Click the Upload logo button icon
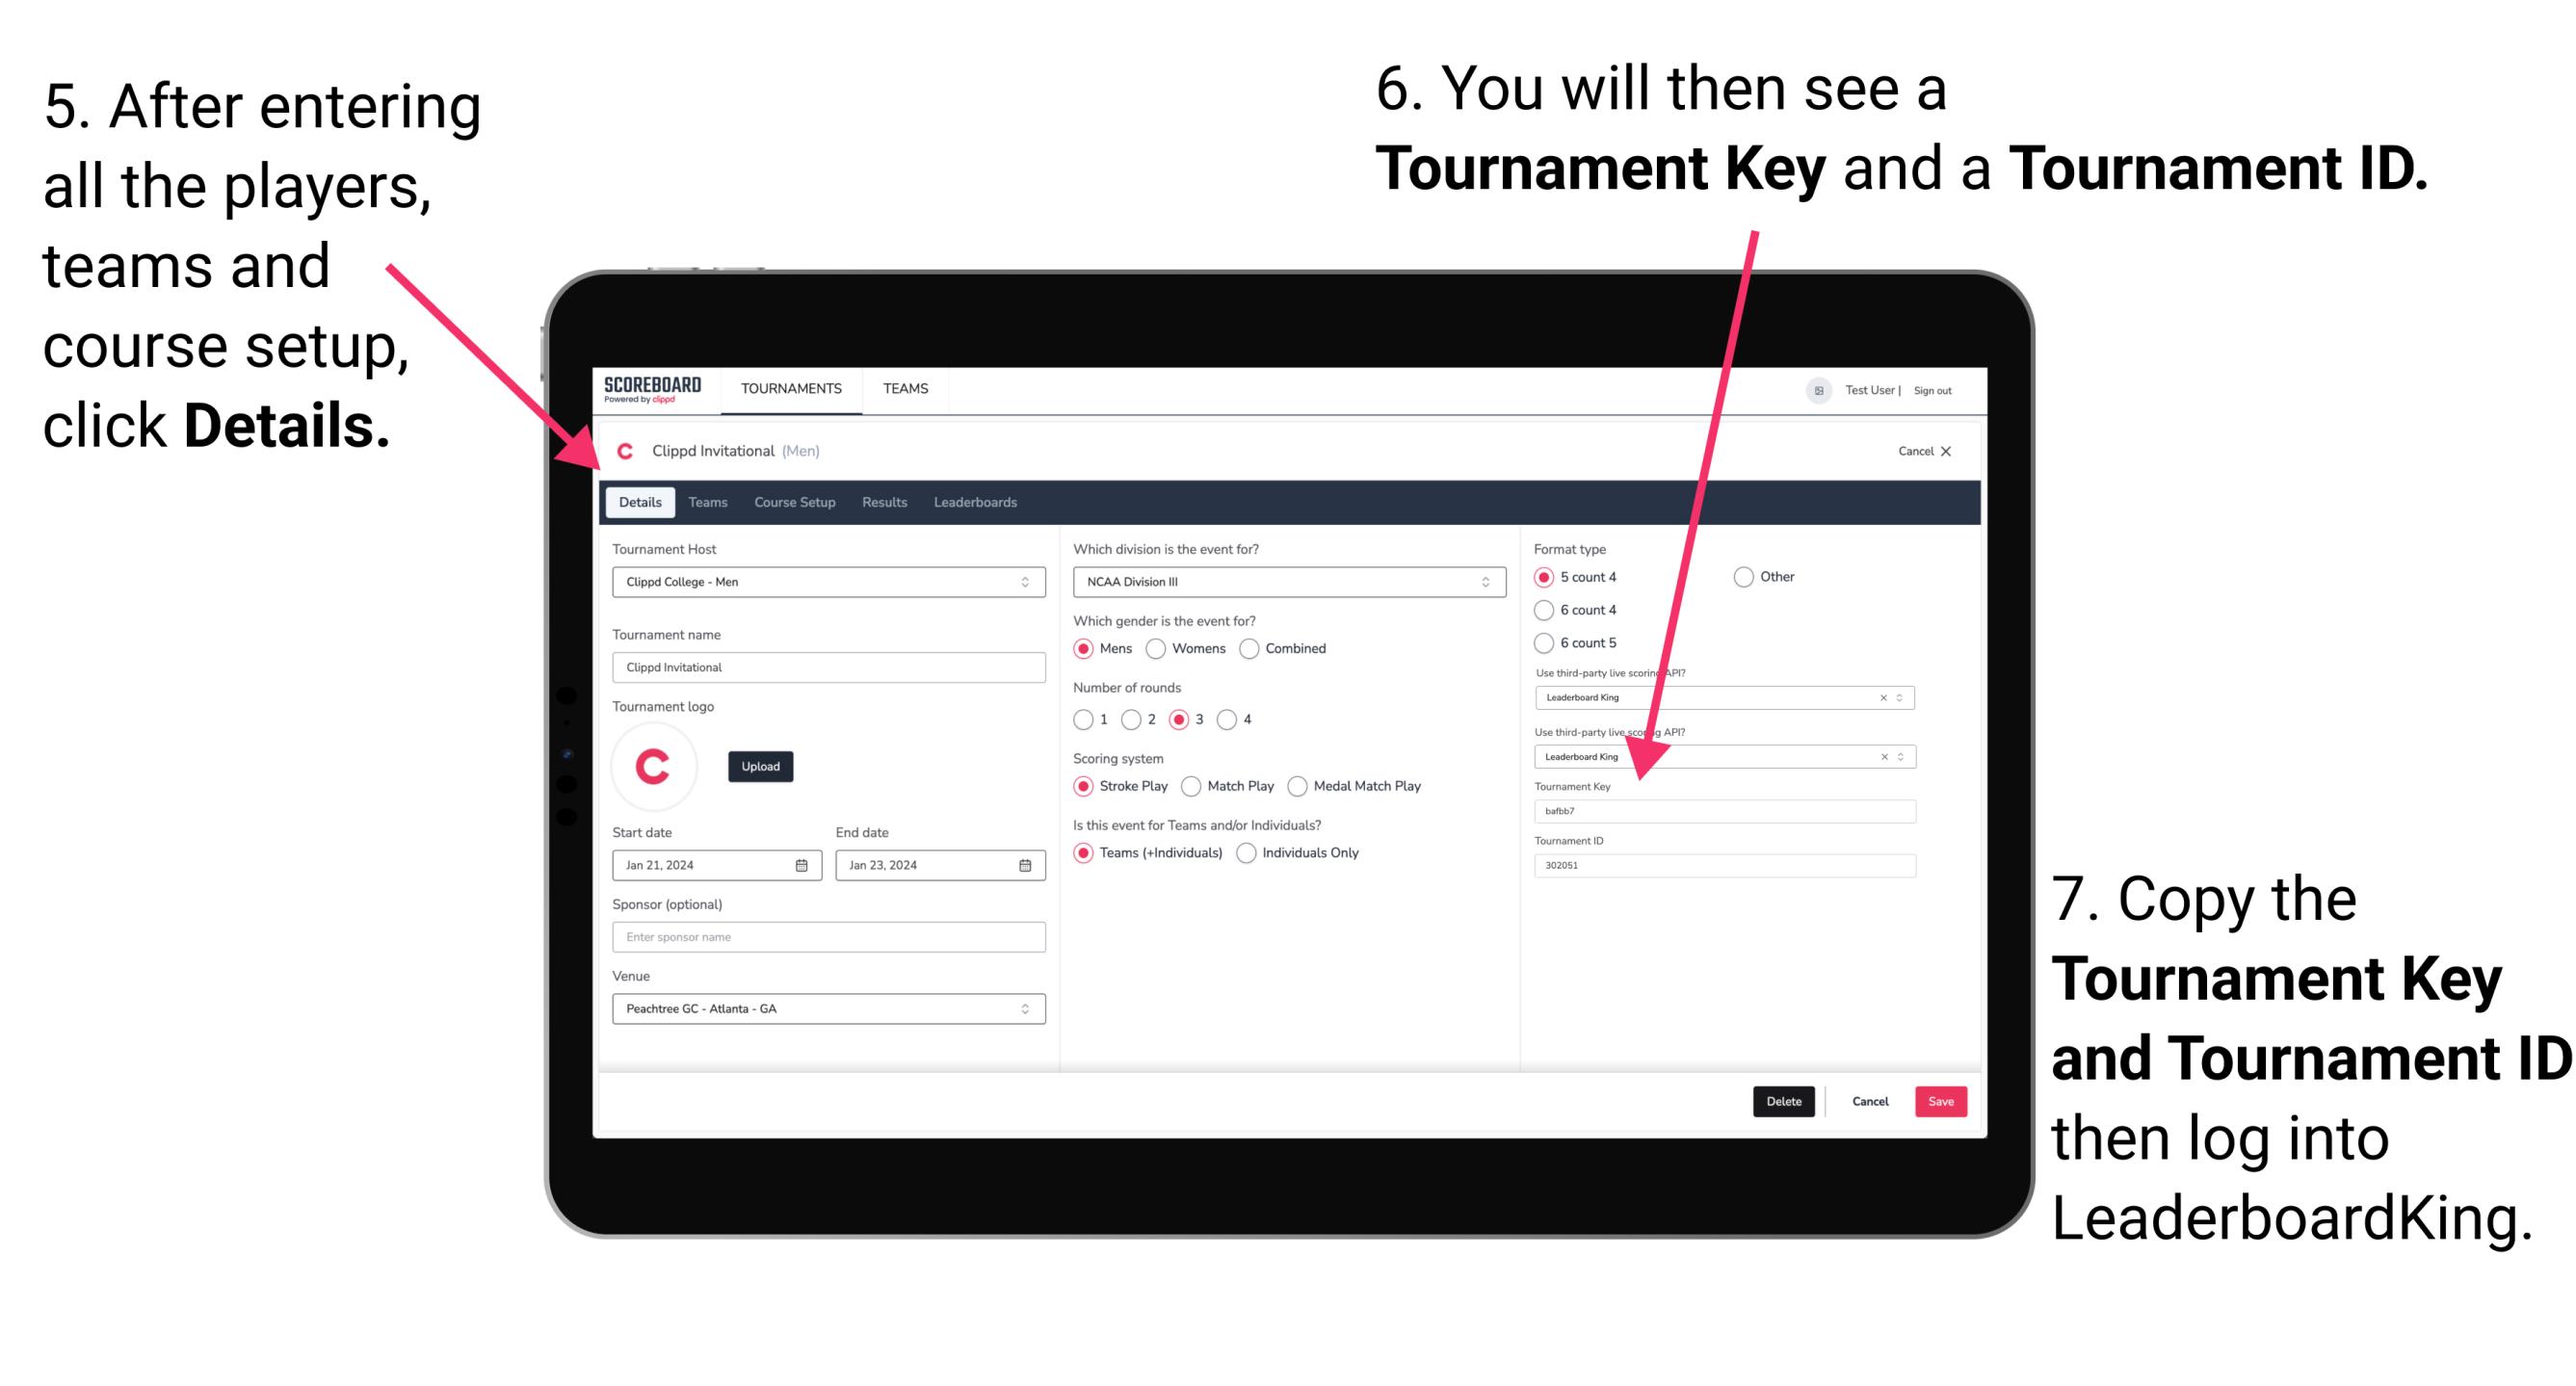 click(761, 767)
